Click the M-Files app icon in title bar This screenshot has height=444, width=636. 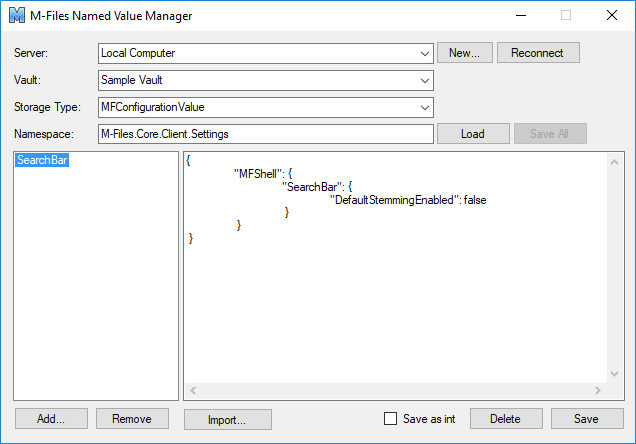(17, 16)
